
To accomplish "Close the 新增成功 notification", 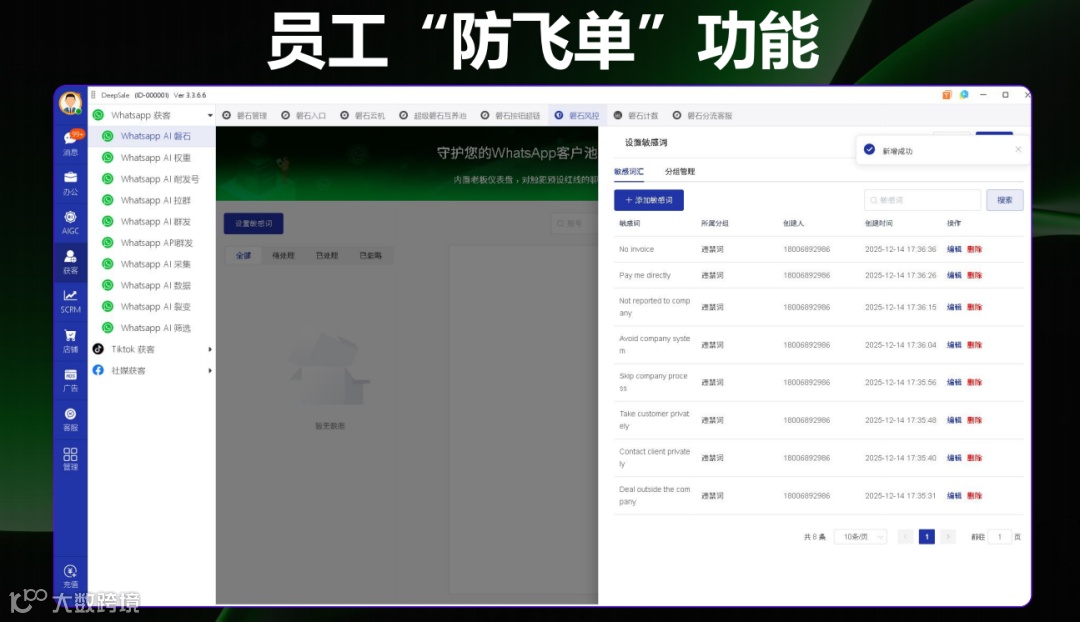I will (1018, 149).
